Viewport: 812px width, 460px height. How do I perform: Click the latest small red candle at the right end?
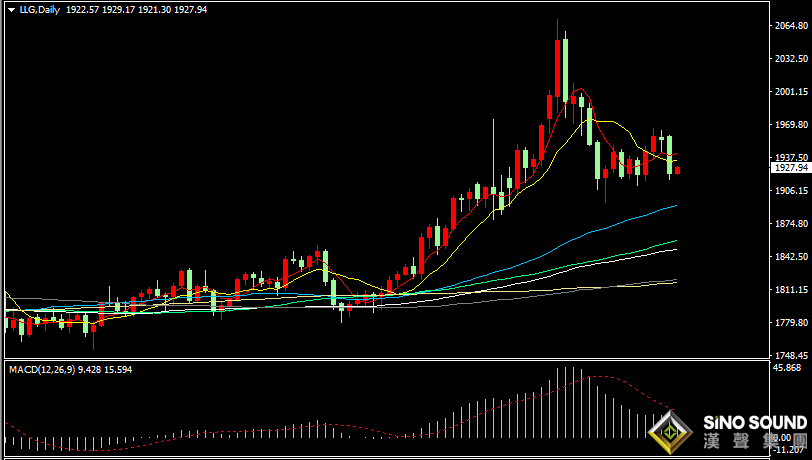(x=677, y=170)
